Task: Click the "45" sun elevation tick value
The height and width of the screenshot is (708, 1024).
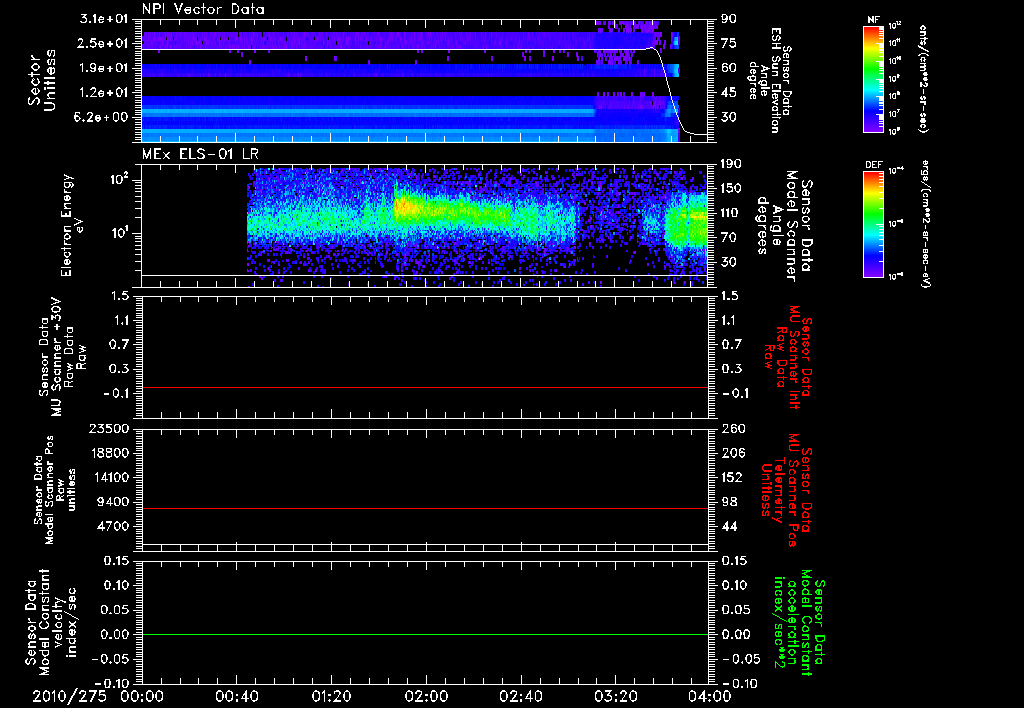Action: pos(729,93)
